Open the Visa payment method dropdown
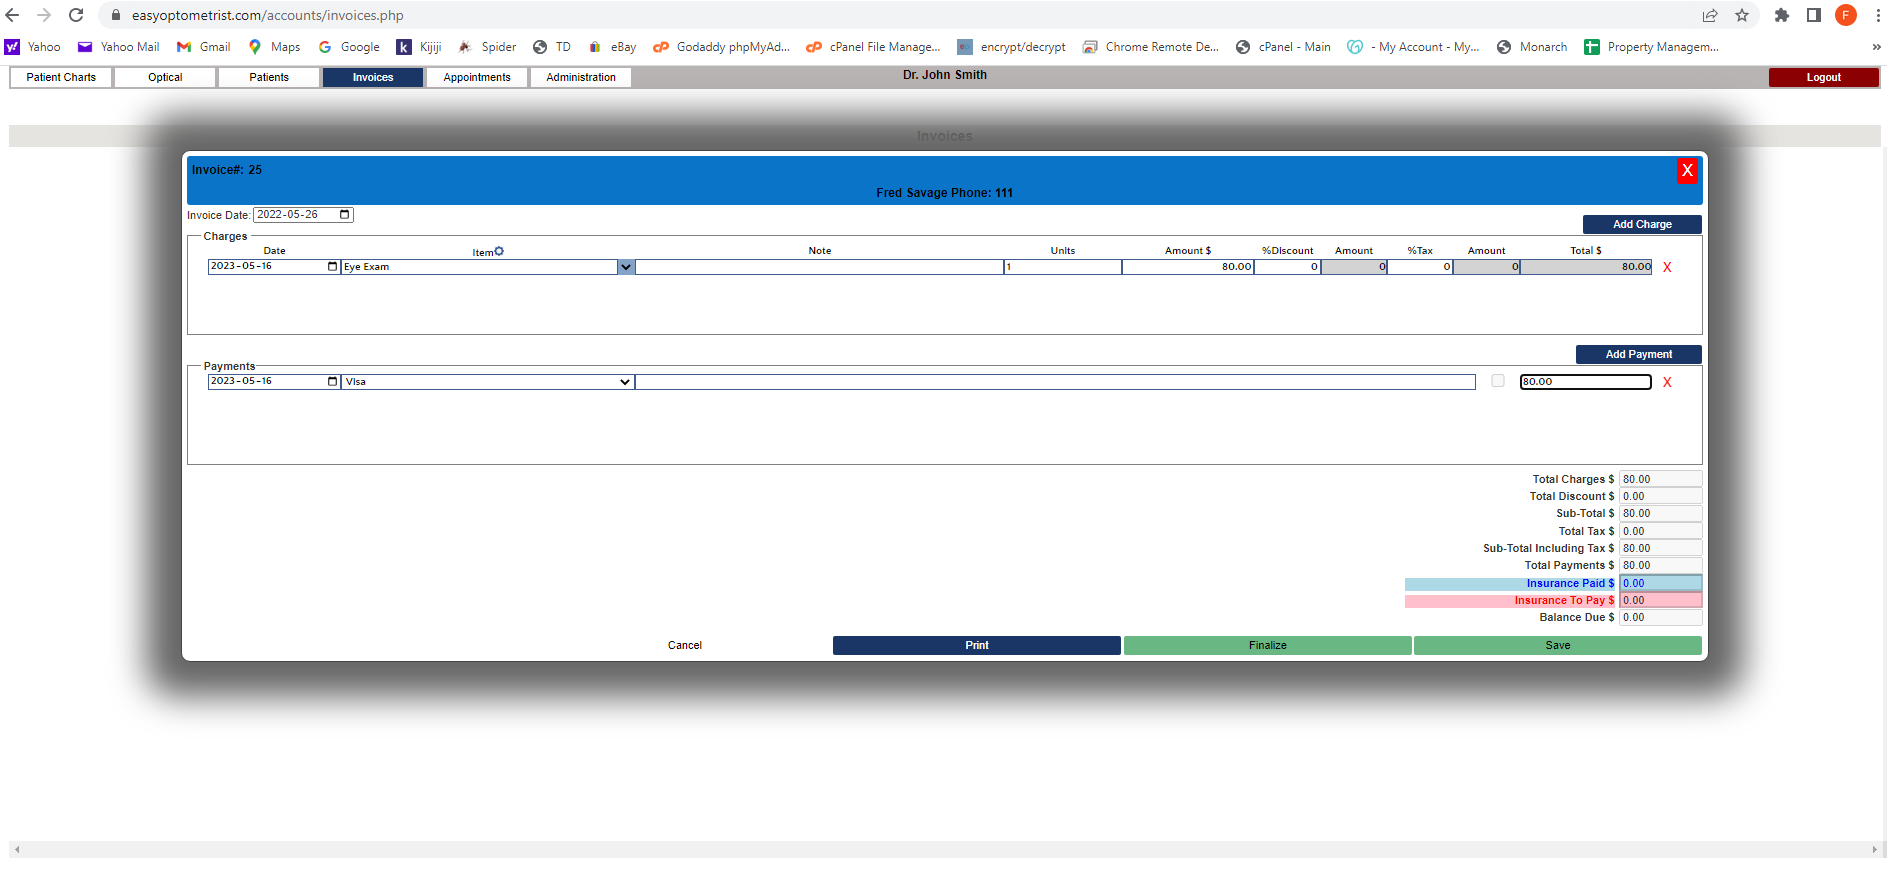The height and width of the screenshot is (892, 1887). click(487, 382)
